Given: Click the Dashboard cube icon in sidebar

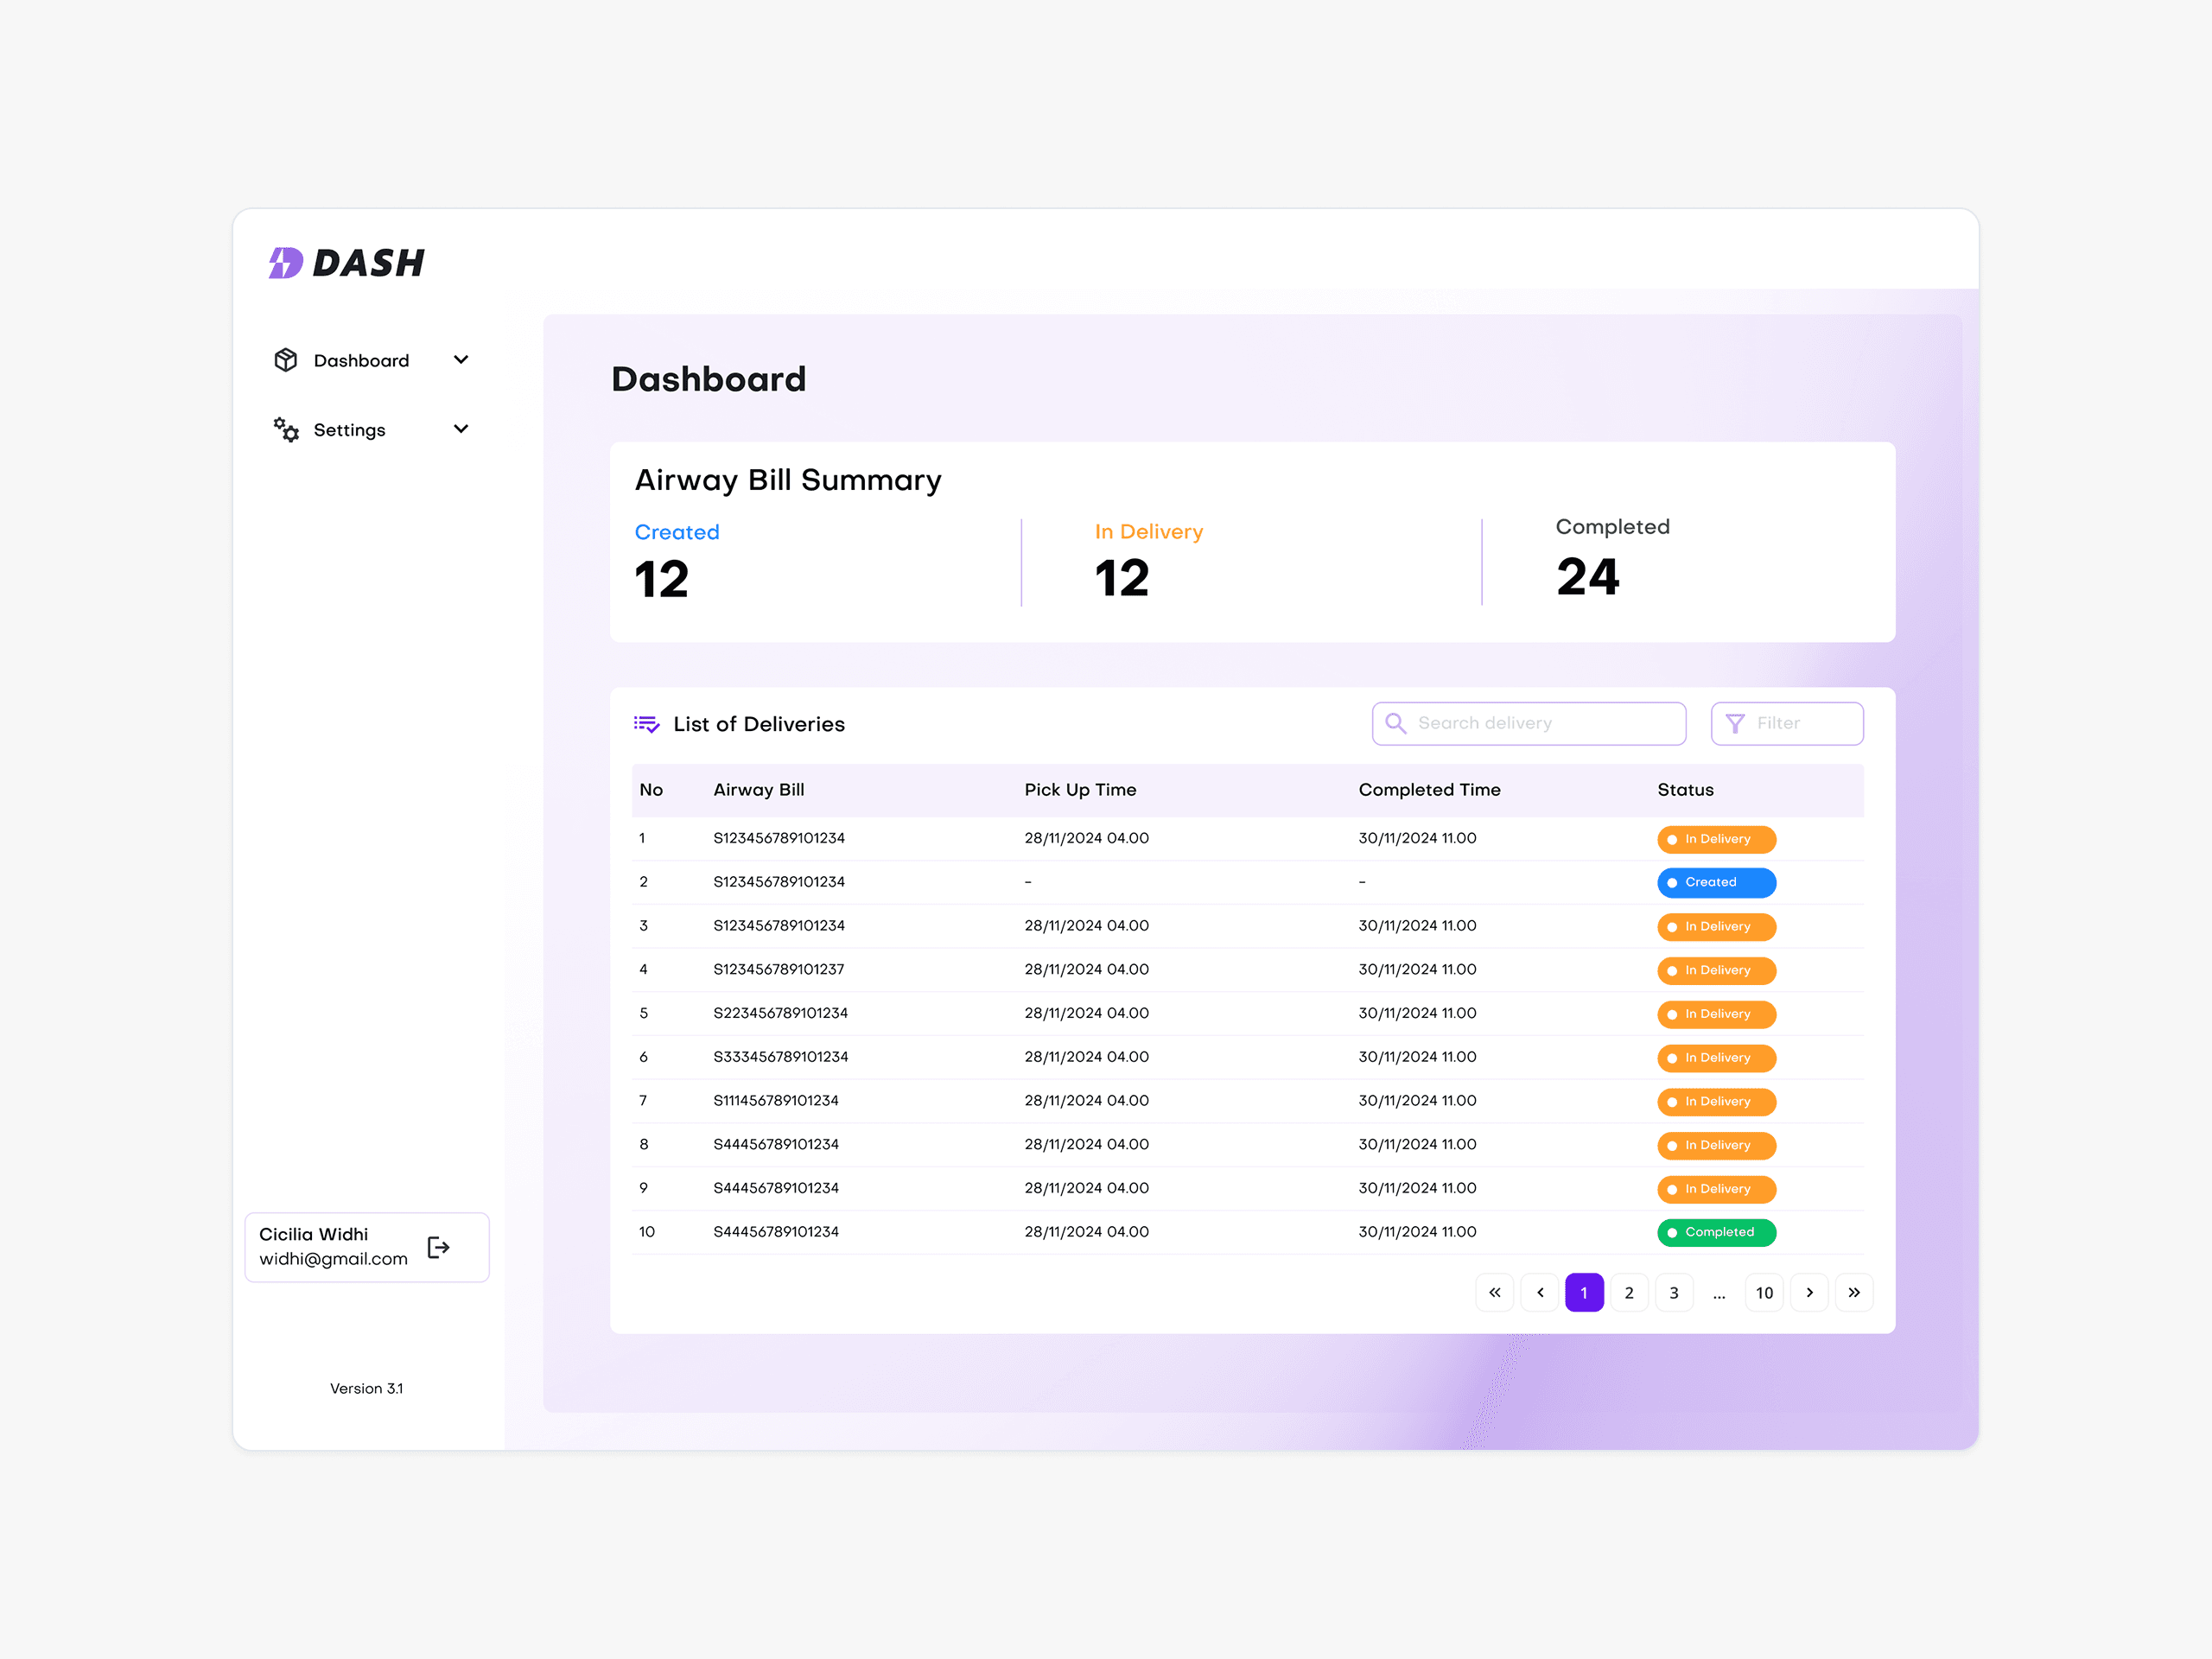Looking at the screenshot, I should [286, 360].
